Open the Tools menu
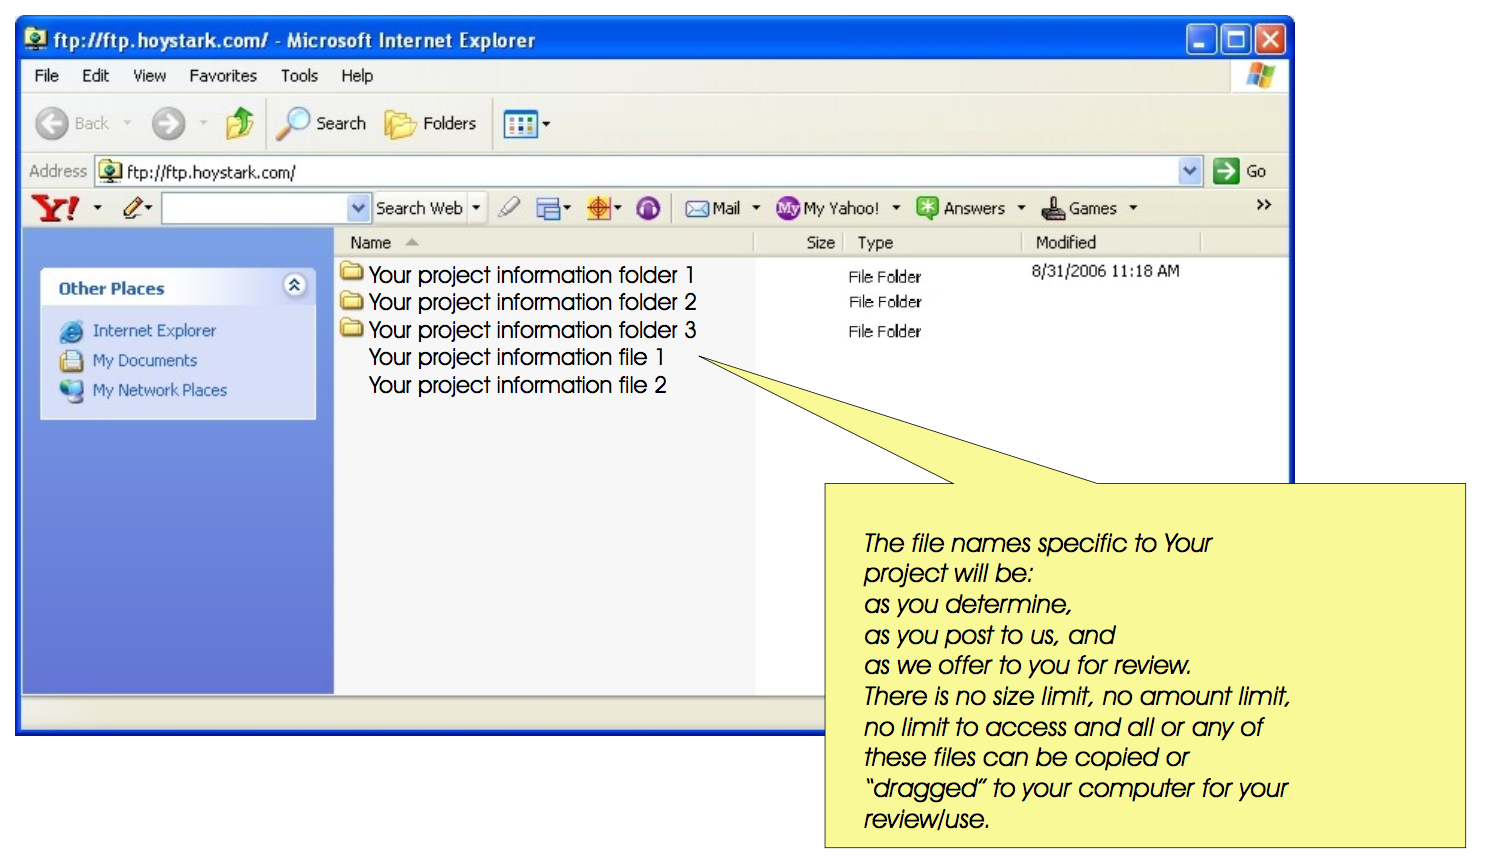 [x=299, y=76]
